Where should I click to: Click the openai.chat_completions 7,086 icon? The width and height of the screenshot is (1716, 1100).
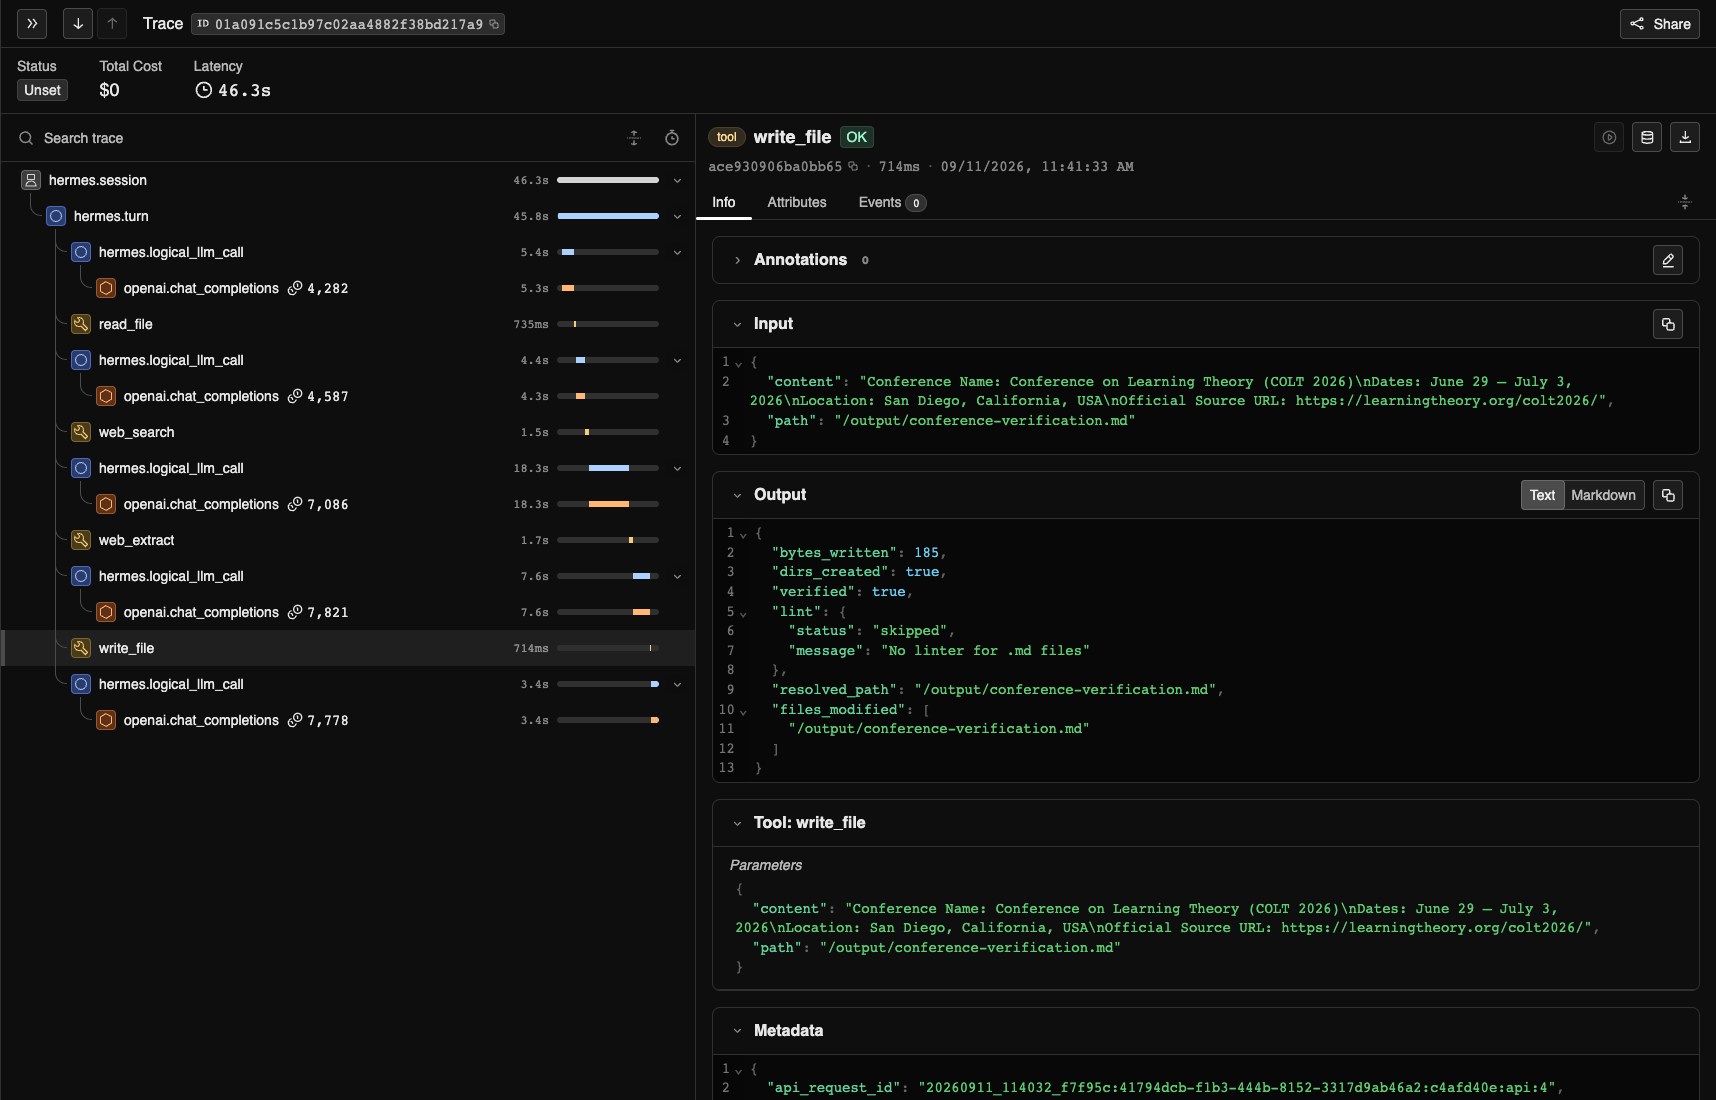click(106, 504)
